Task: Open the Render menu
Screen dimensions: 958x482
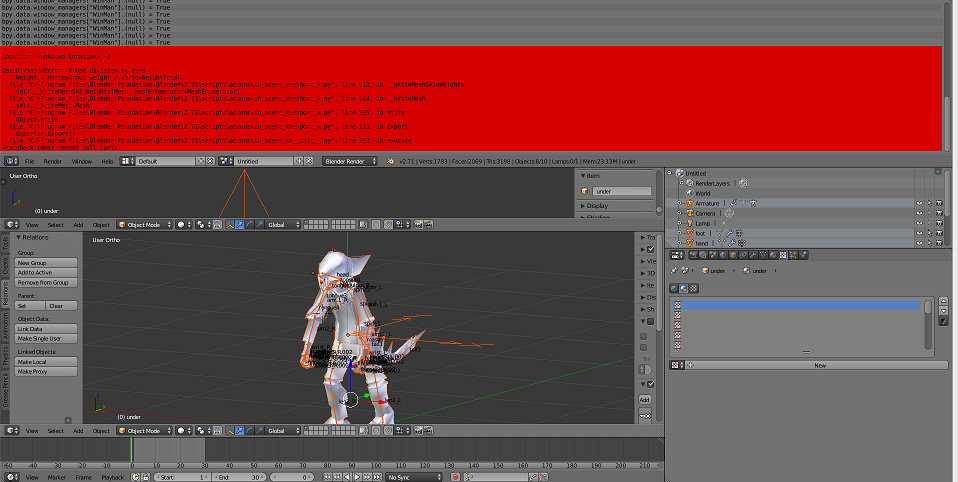Action: point(52,161)
